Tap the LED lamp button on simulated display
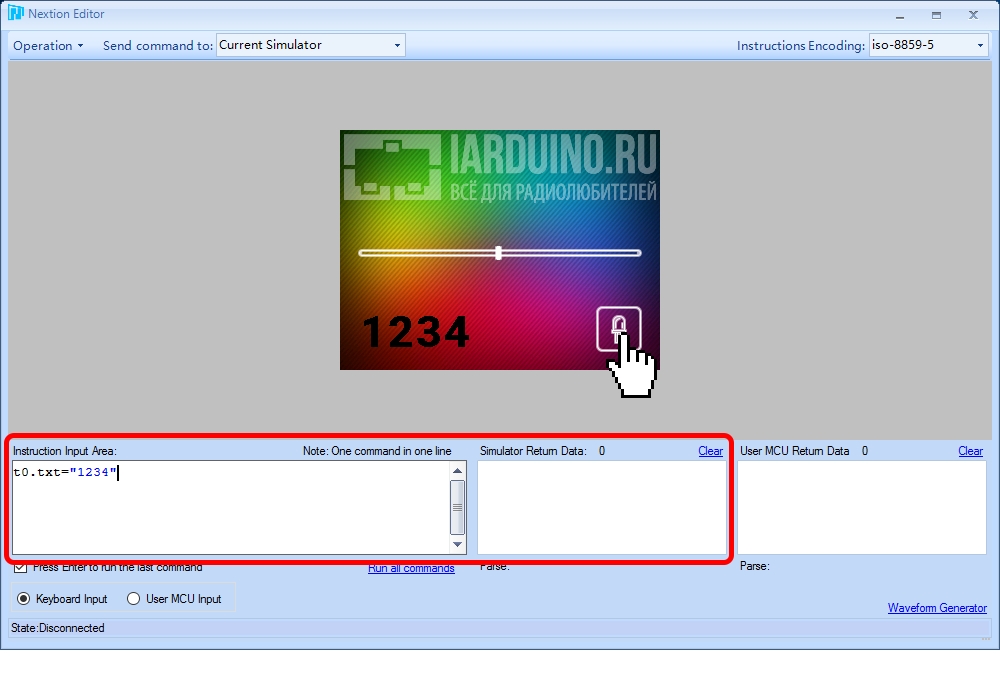This screenshot has height=685, width=1000. point(619,329)
